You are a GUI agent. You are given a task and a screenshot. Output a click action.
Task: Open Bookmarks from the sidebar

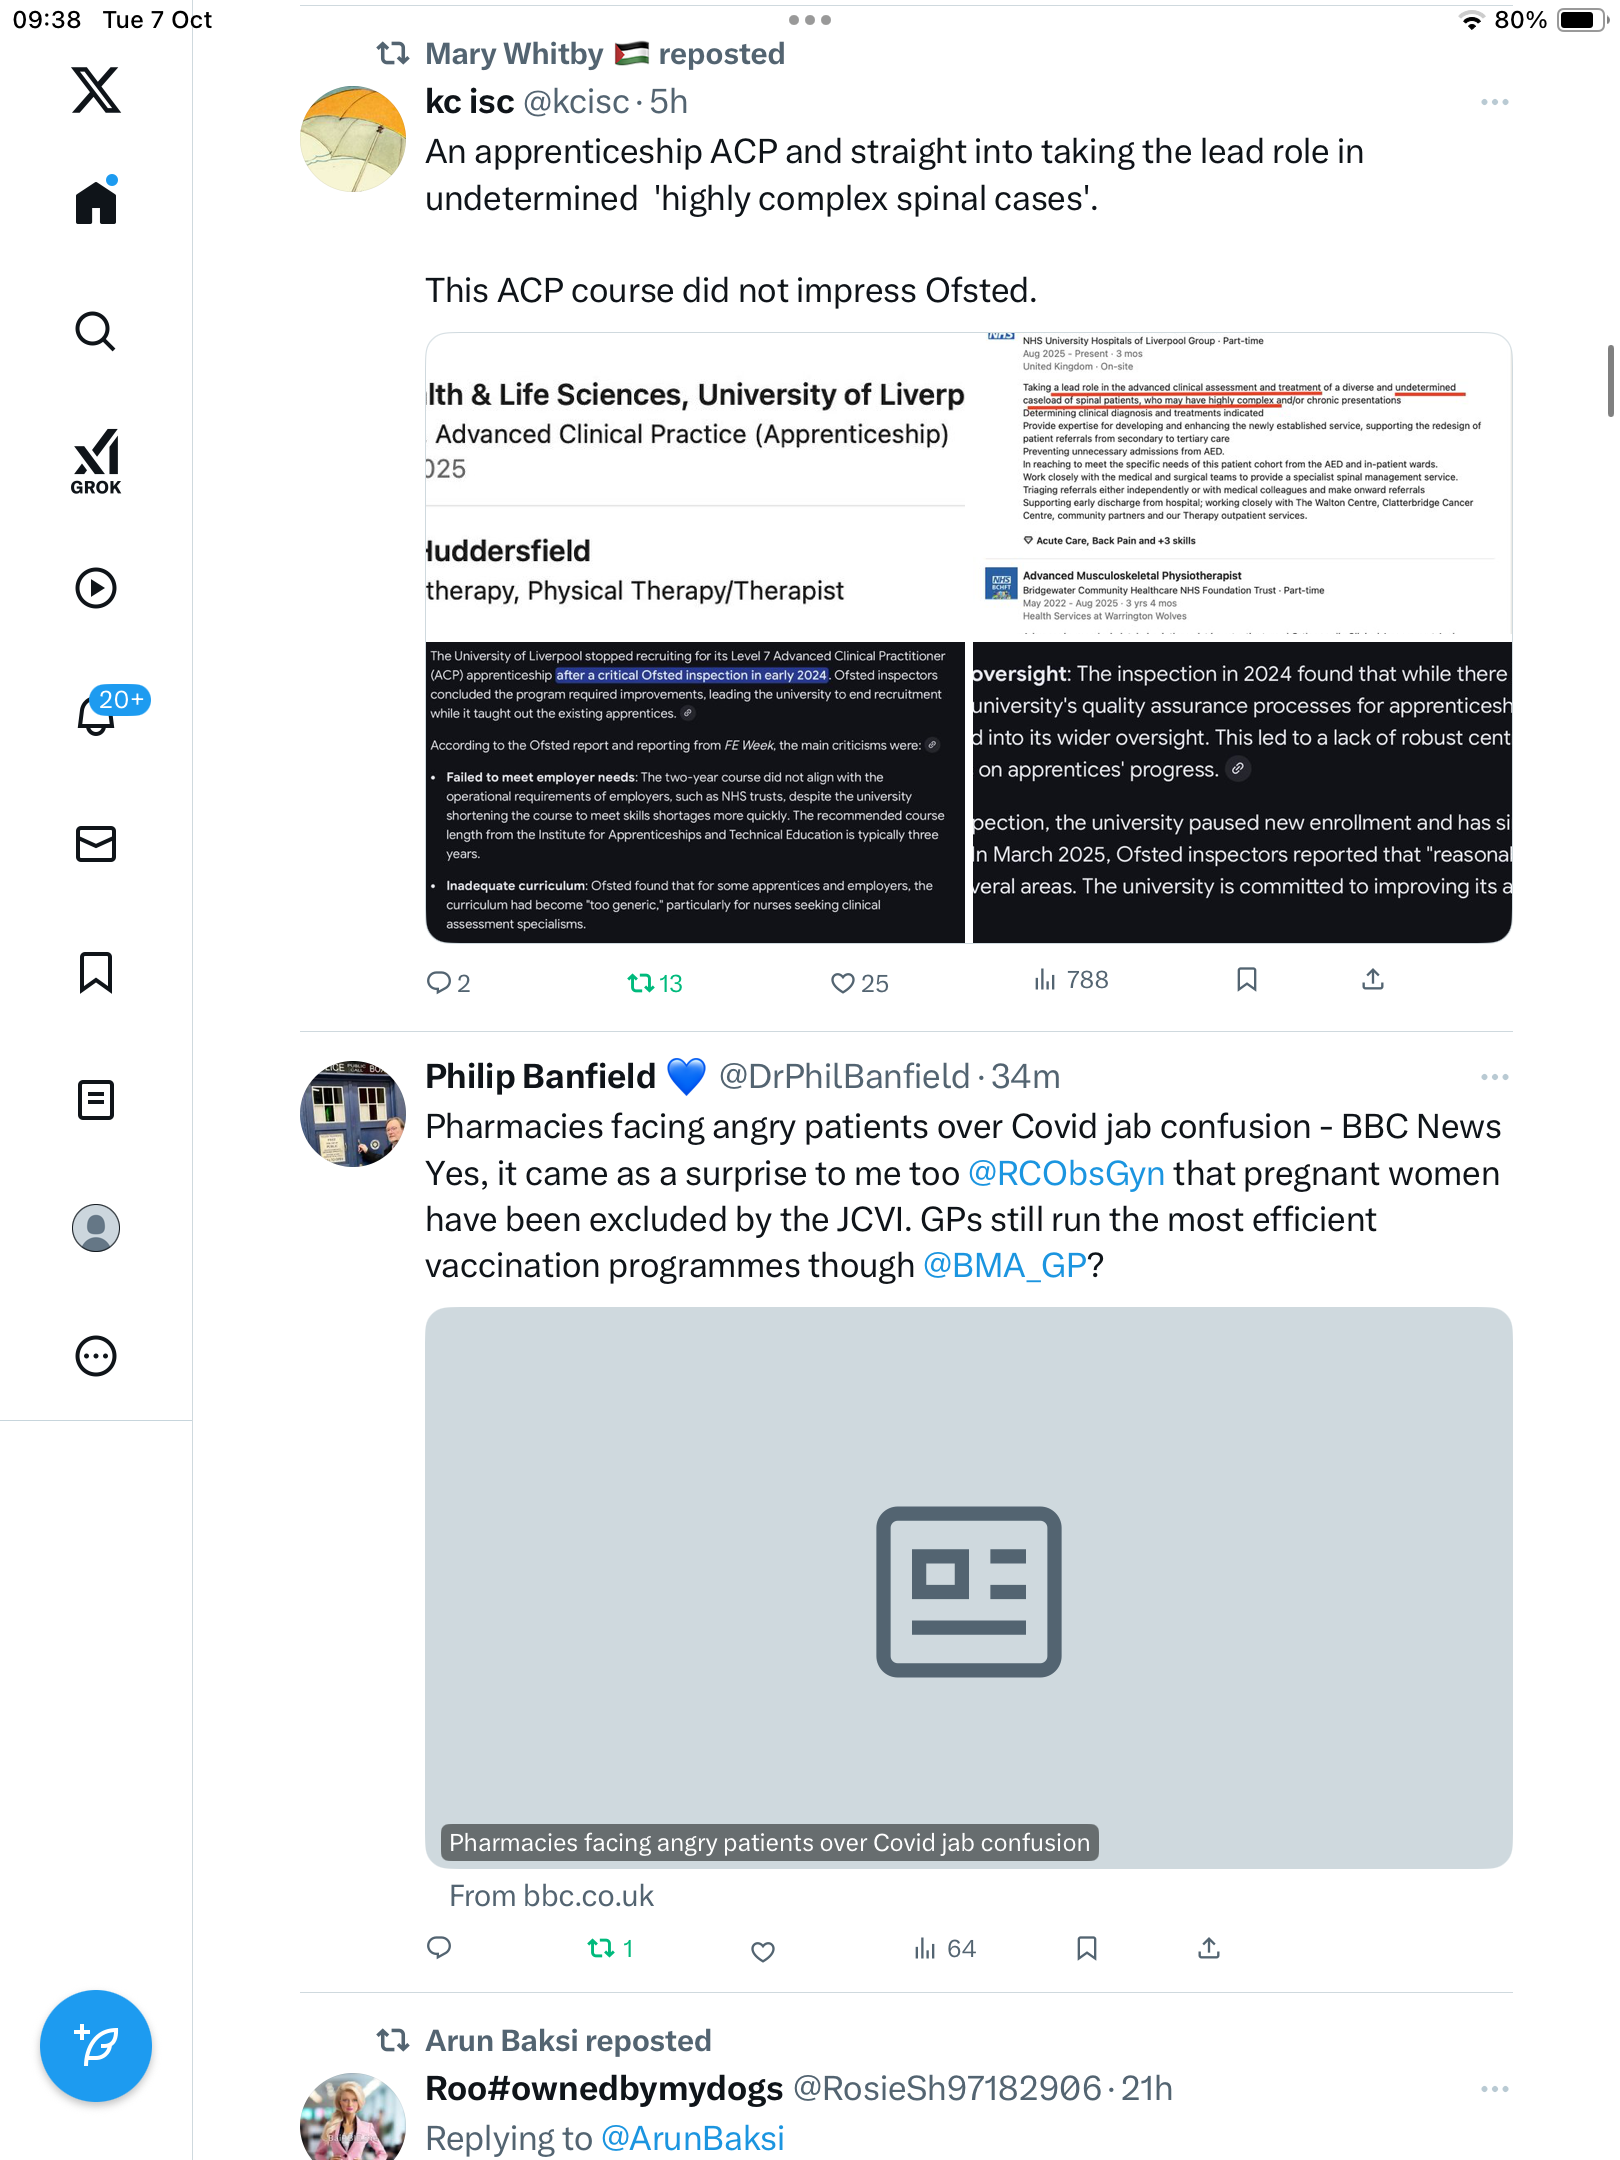pos(96,972)
